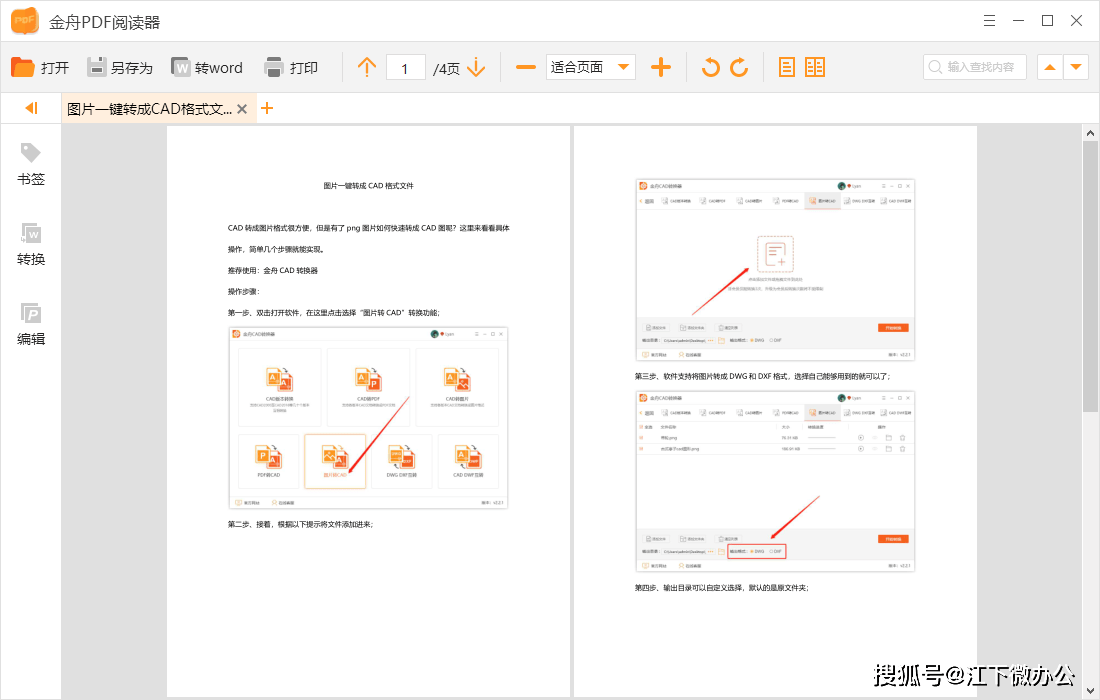The width and height of the screenshot is (1100, 700).
Task: Open the 转换 conversion panel
Action: point(31,245)
